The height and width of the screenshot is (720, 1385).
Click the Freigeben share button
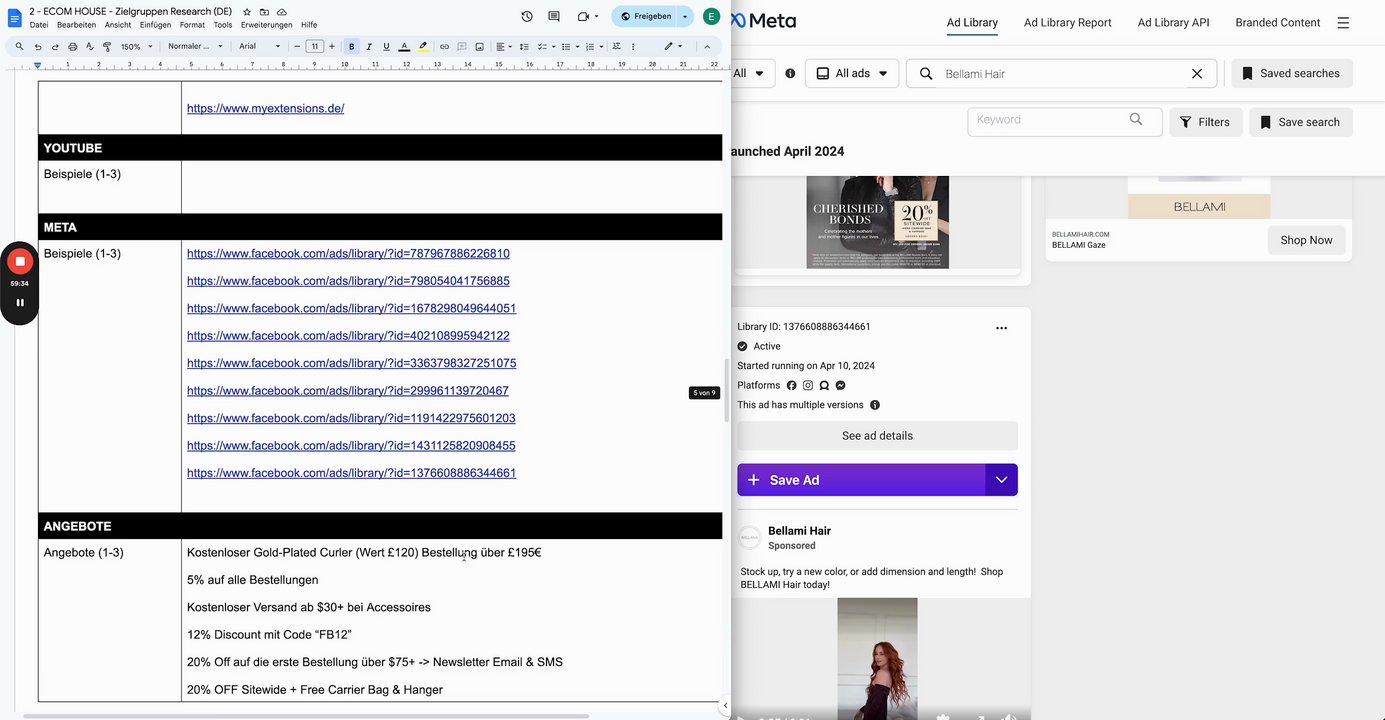645,16
